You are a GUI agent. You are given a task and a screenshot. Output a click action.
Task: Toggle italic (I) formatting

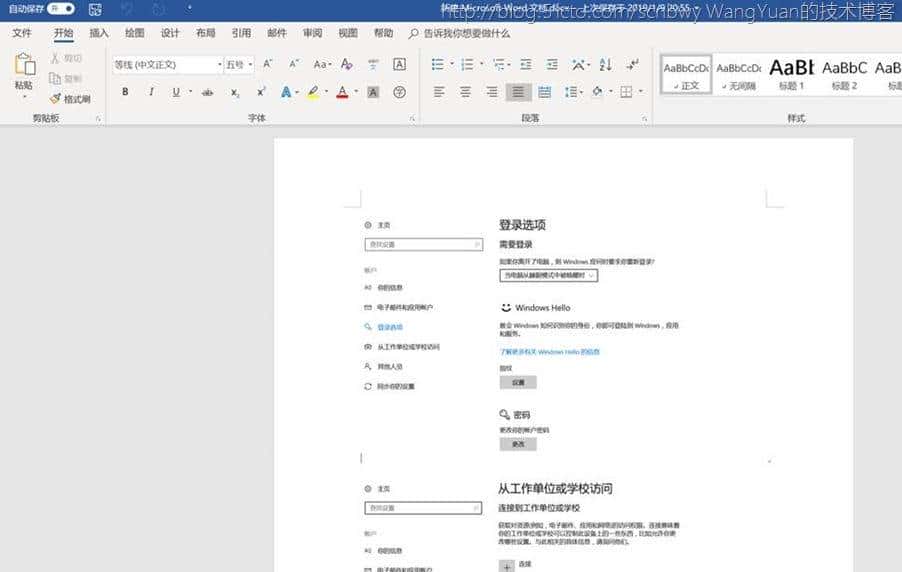pos(151,91)
